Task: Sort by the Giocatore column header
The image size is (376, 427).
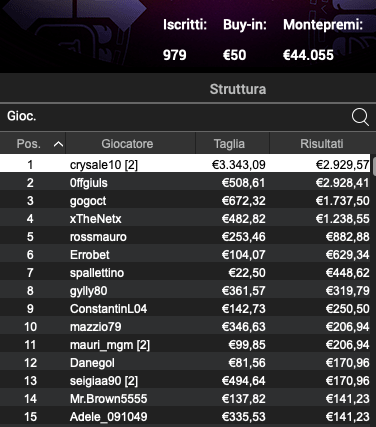Action: click(x=127, y=144)
